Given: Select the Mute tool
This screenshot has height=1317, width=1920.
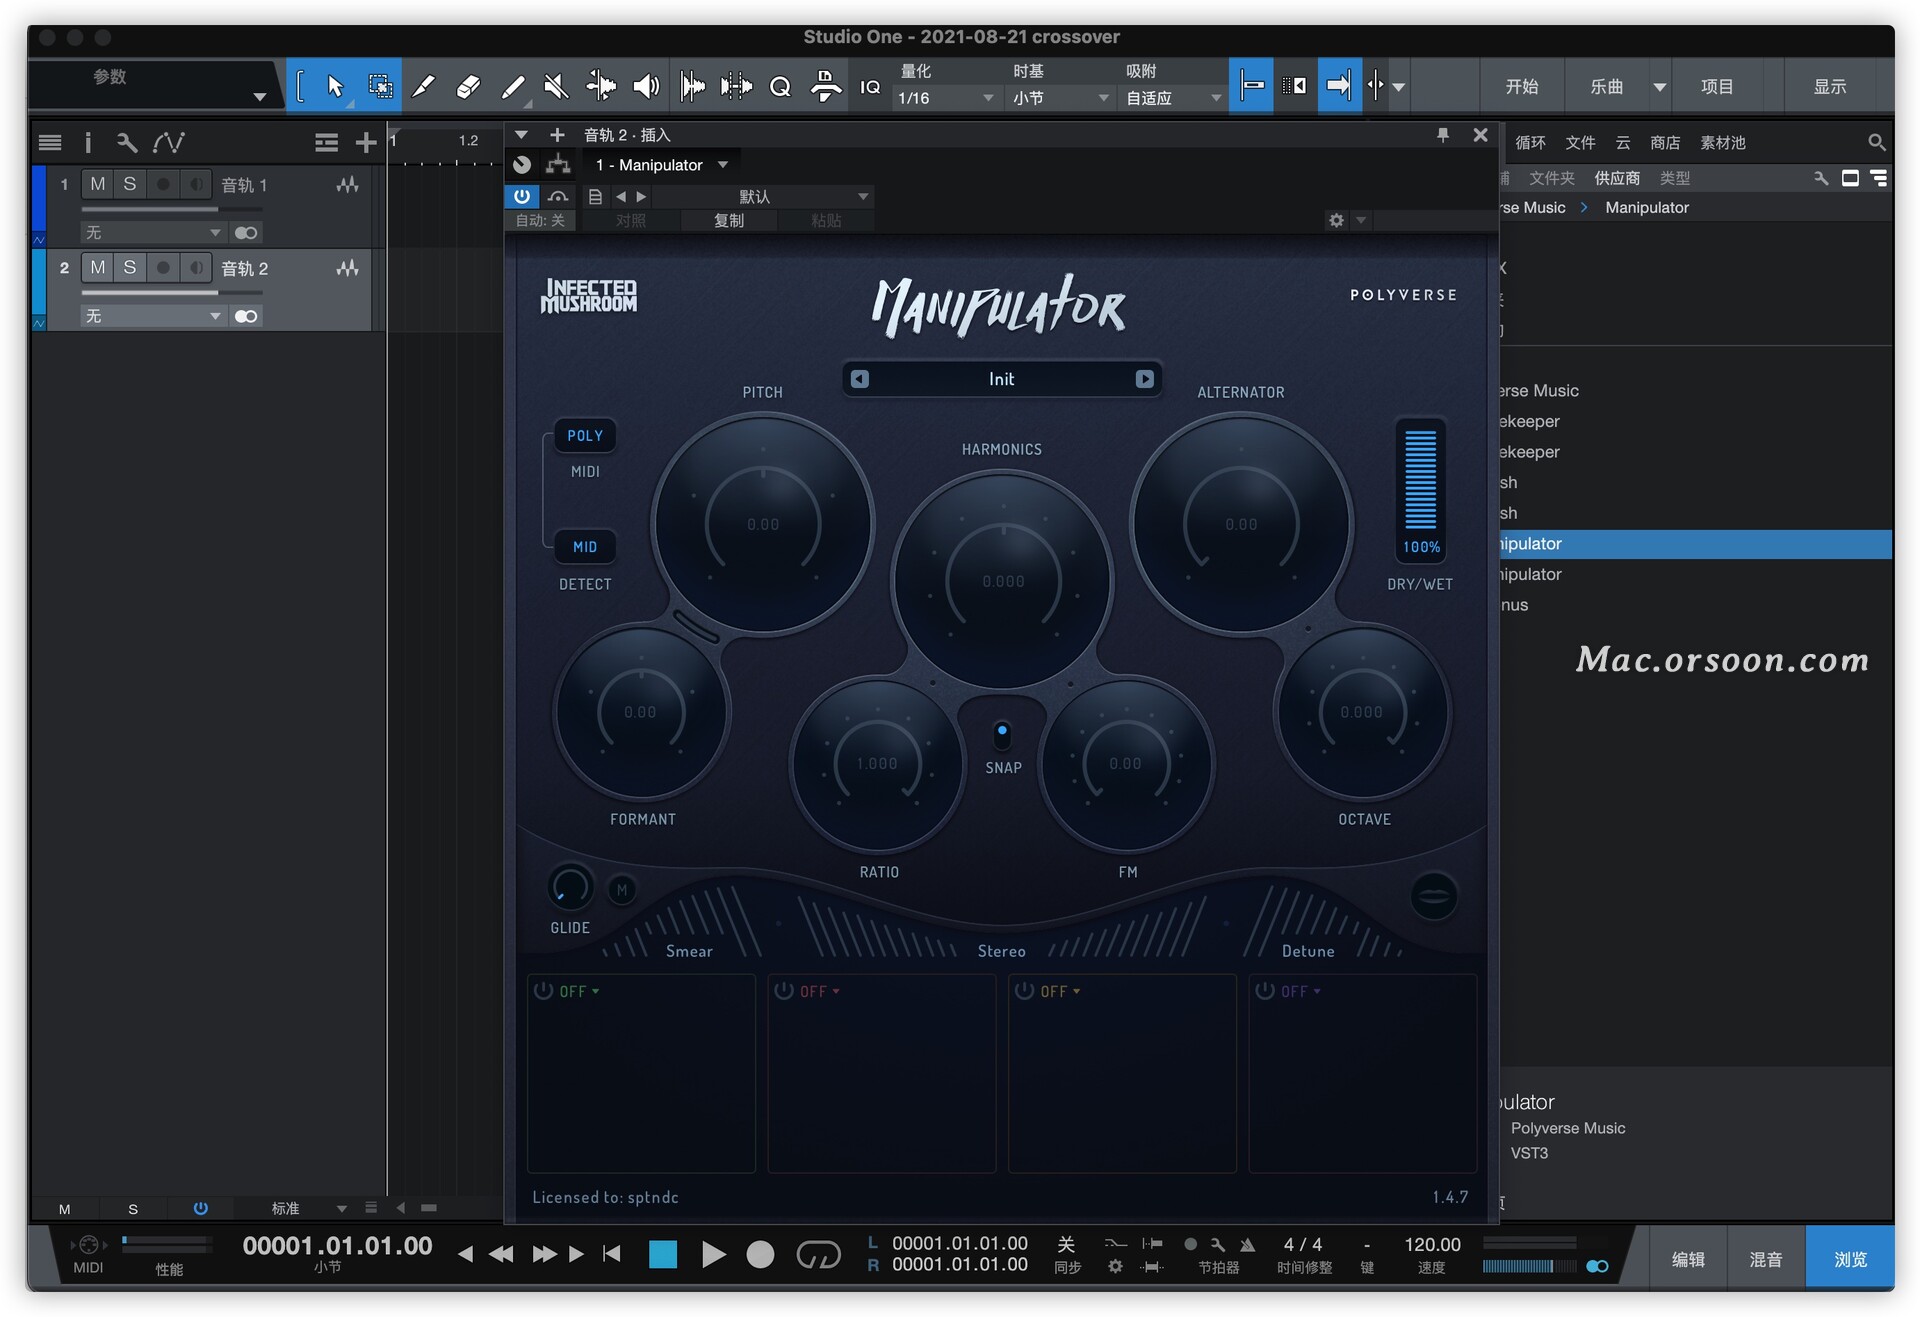Looking at the screenshot, I should click(556, 87).
